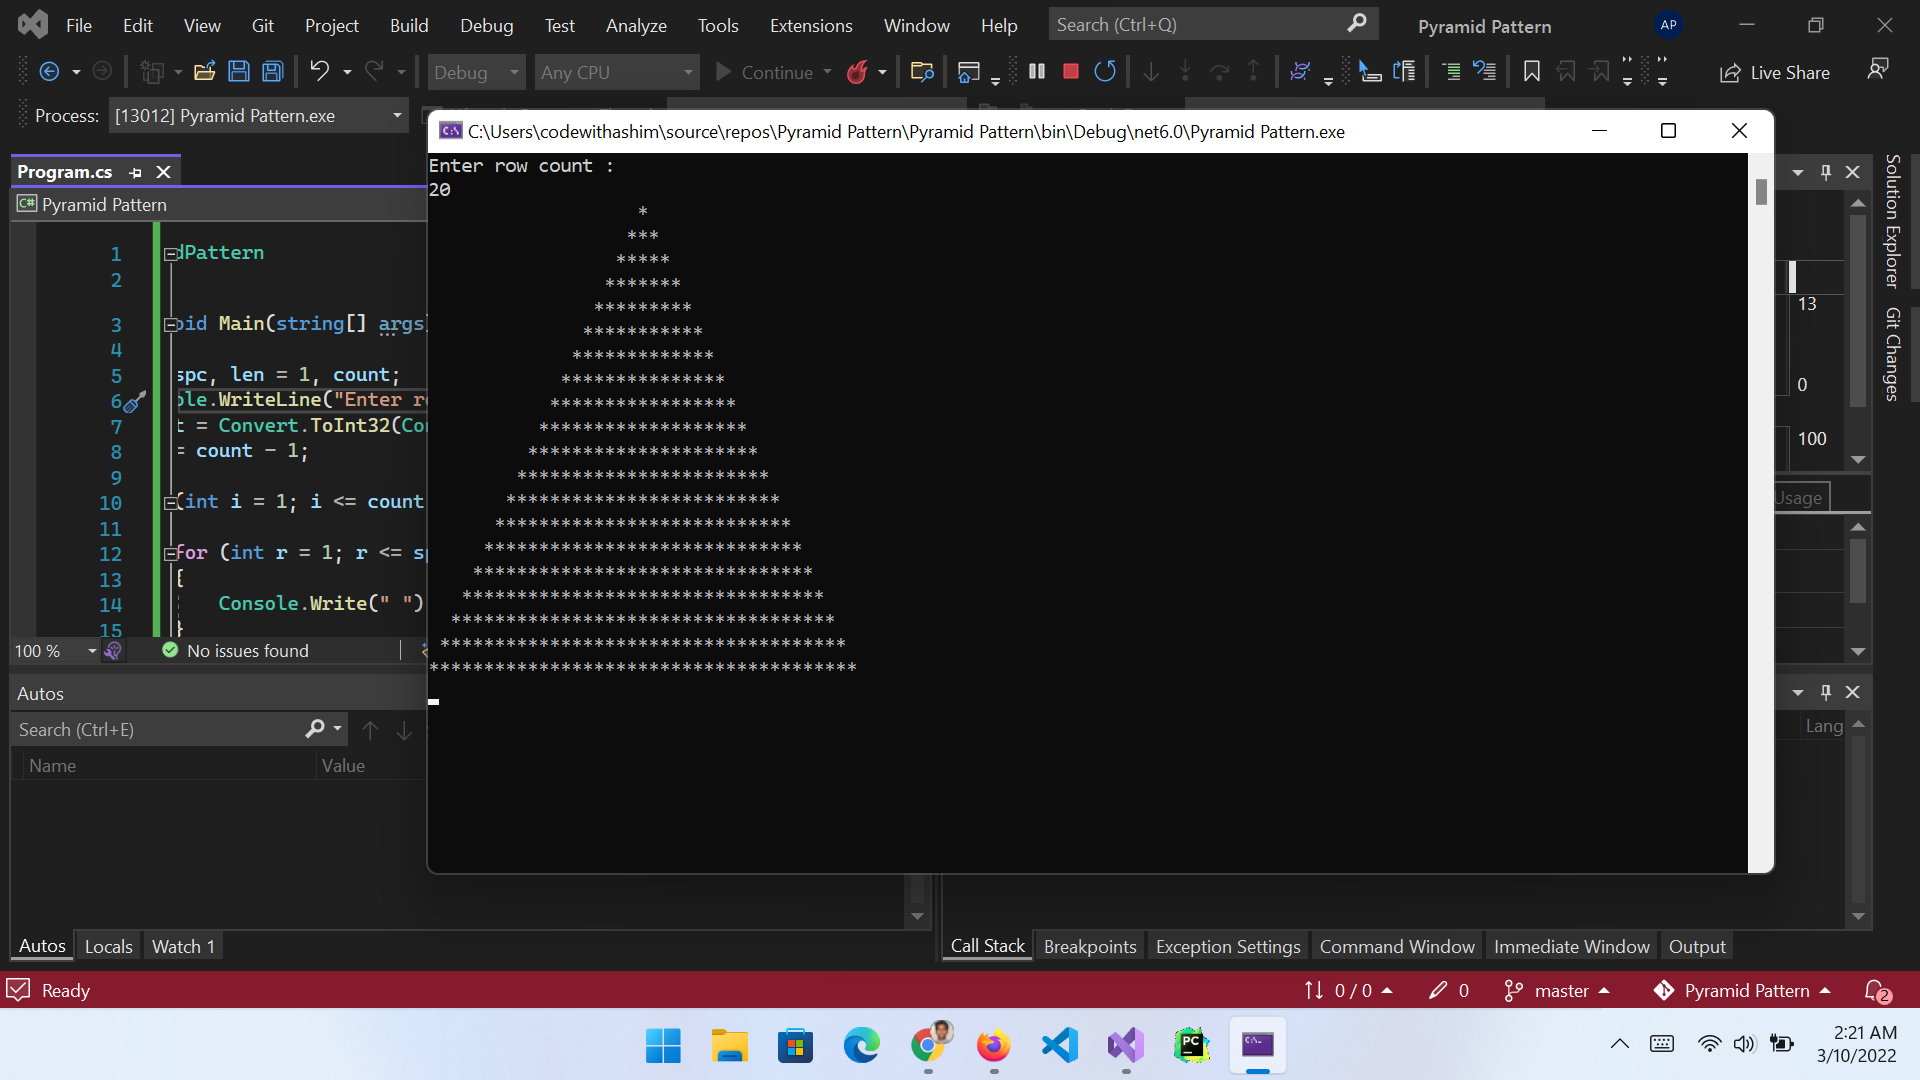Open the Breakpoints tab
This screenshot has width=1920, height=1080.
[1090, 946]
